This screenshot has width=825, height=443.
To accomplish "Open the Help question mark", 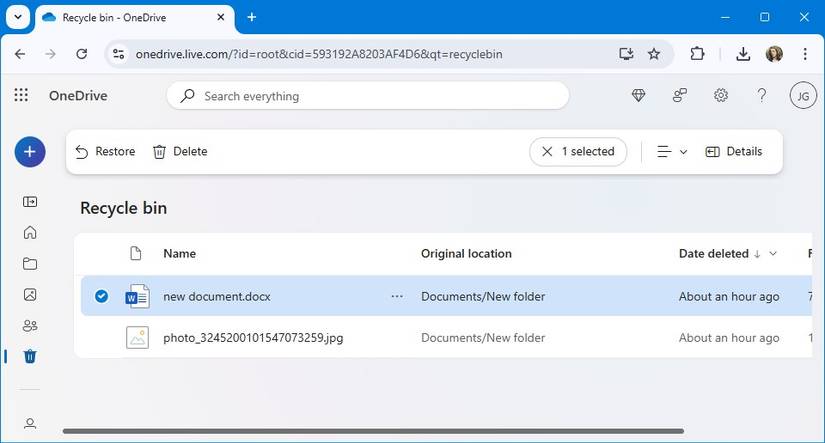I will click(761, 95).
